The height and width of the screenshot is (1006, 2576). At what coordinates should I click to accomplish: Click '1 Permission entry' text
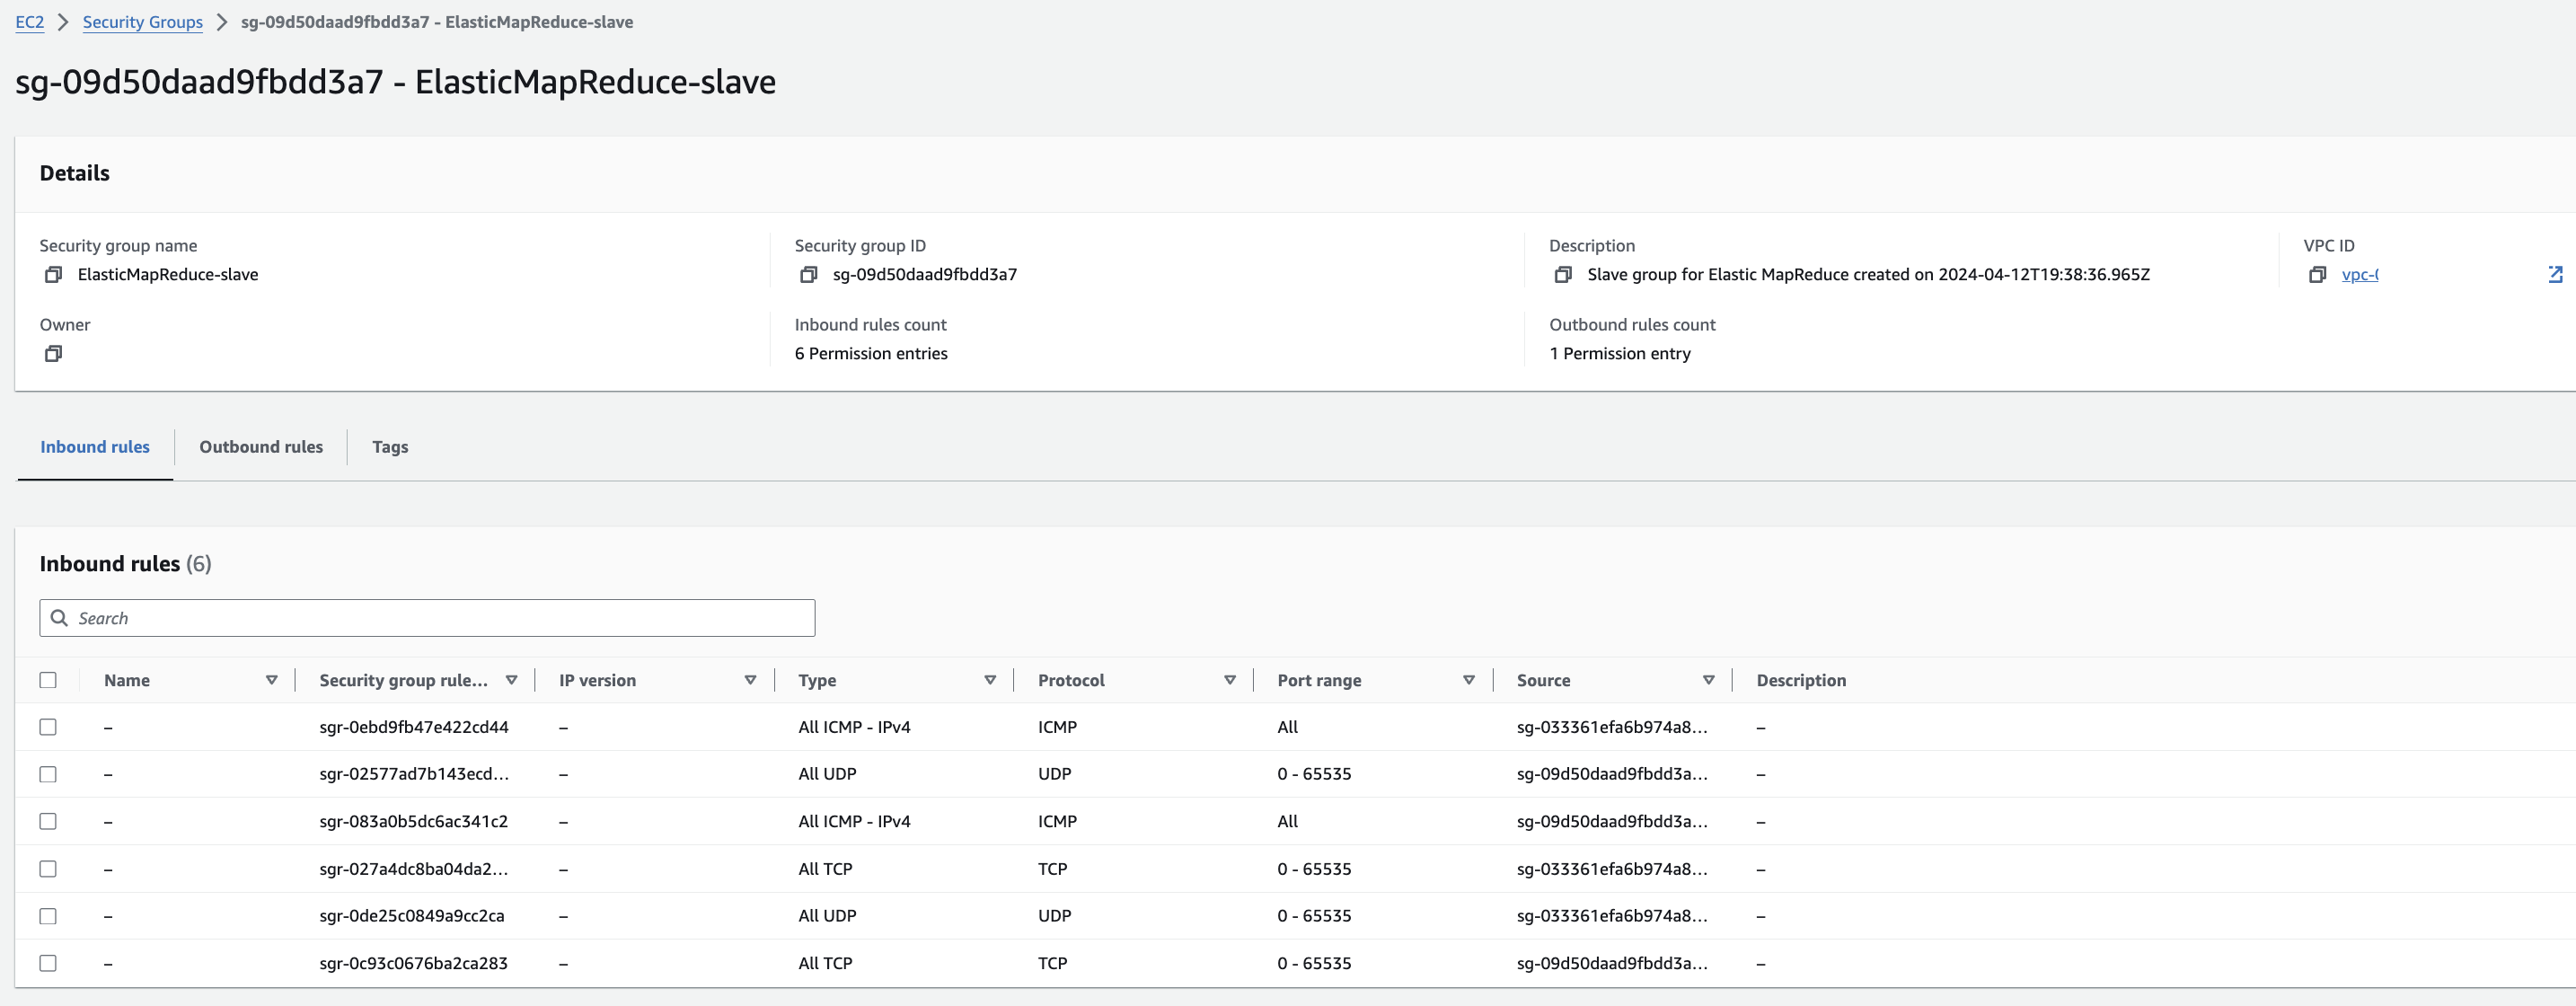click(1620, 353)
